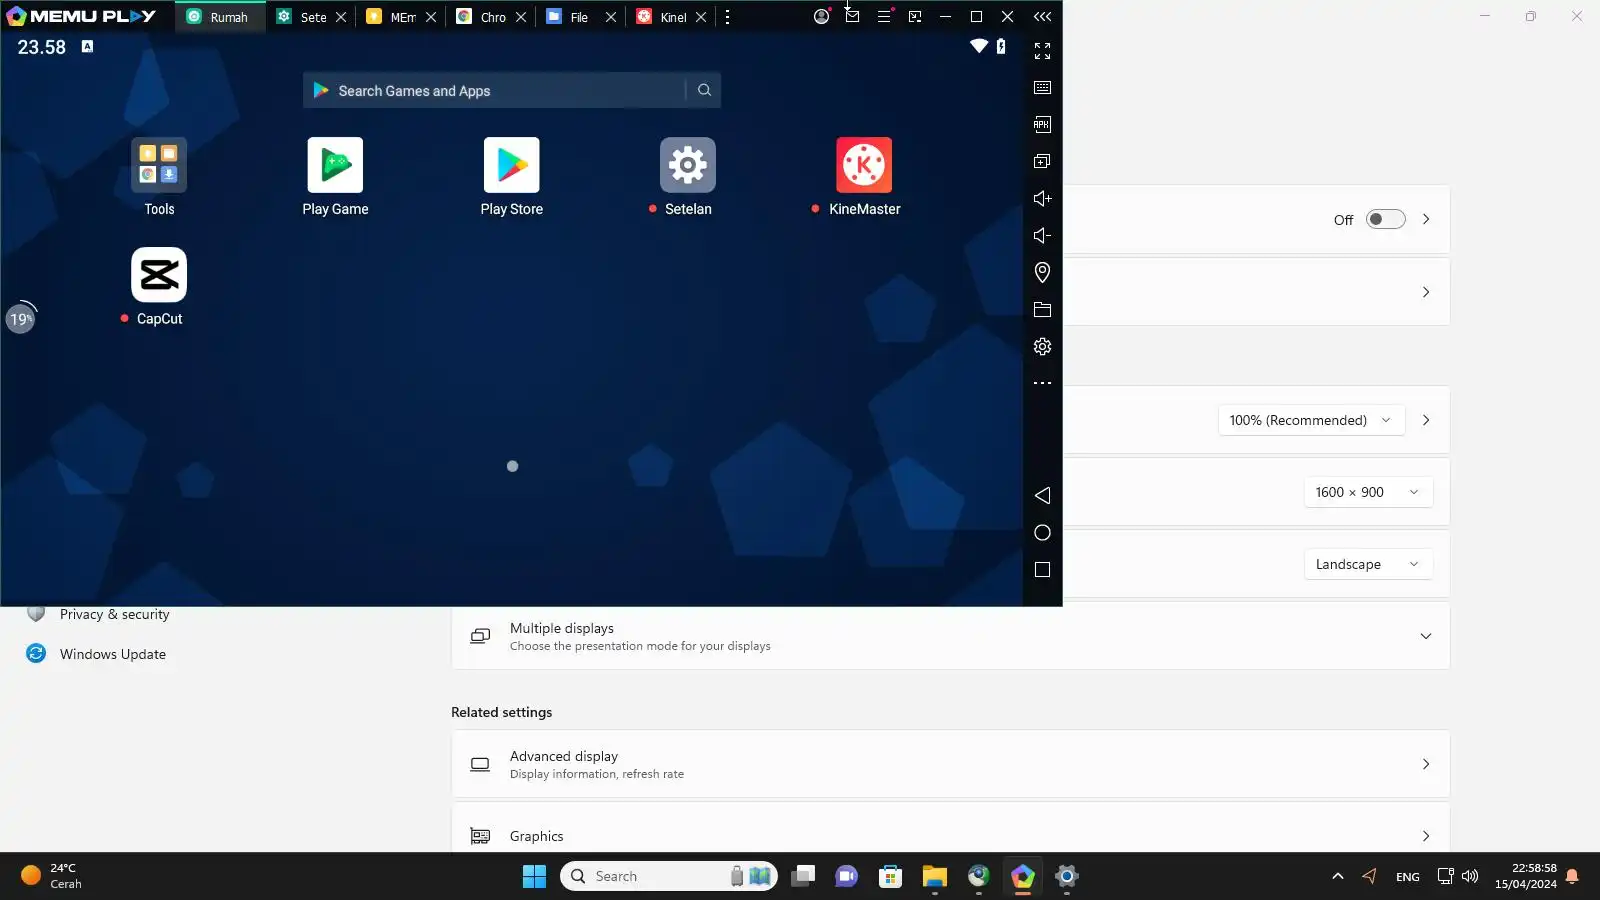Open the 1600 × 900 resolution dropdown
The height and width of the screenshot is (900, 1600).
pyautogui.click(x=1368, y=493)
